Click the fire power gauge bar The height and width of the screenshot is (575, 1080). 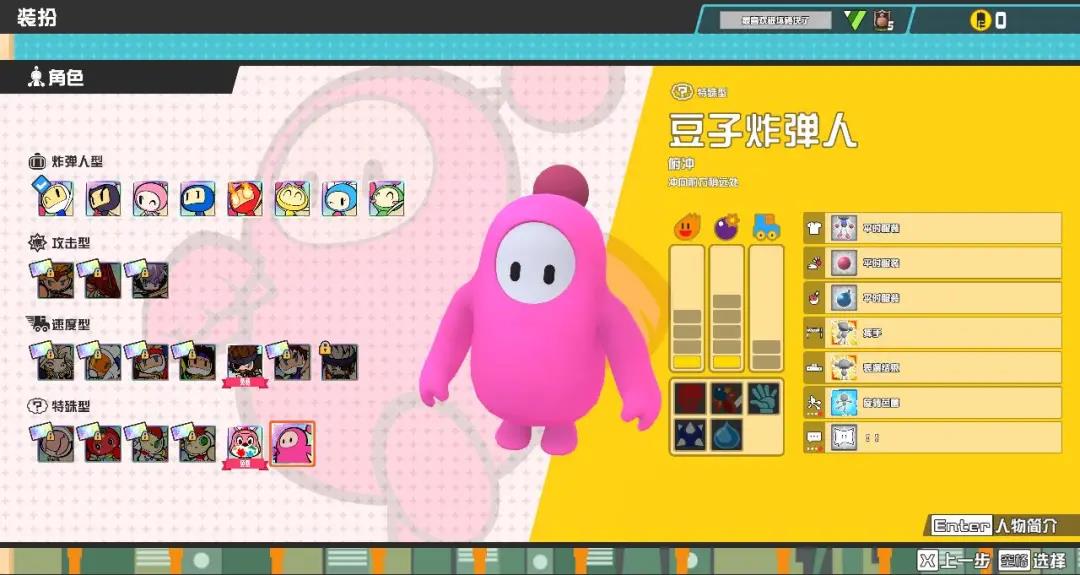[687, 308]
